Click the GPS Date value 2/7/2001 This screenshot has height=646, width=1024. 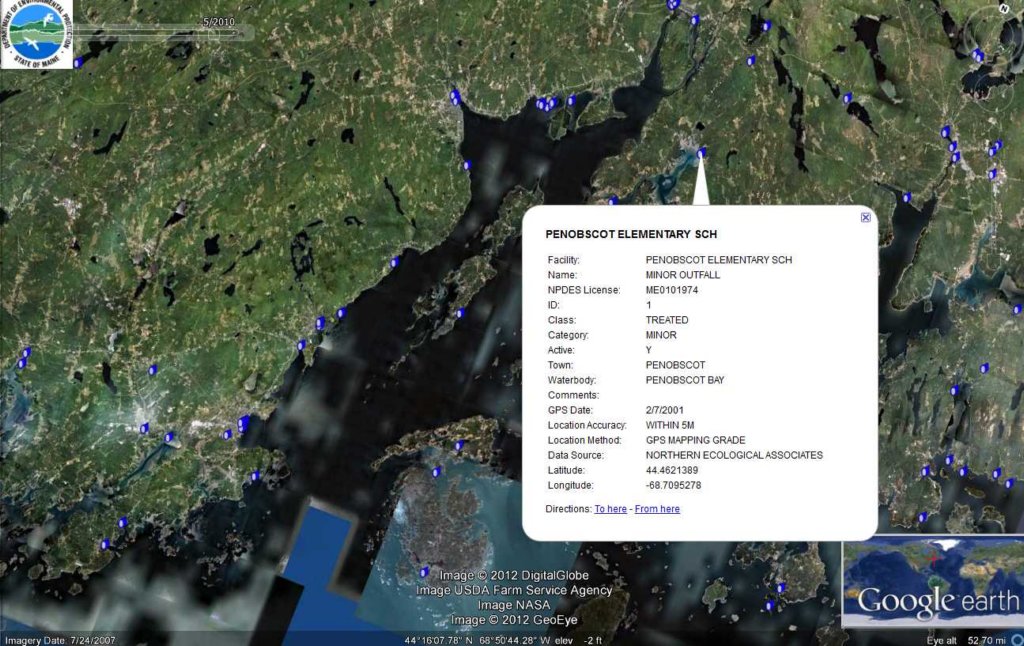664,410
